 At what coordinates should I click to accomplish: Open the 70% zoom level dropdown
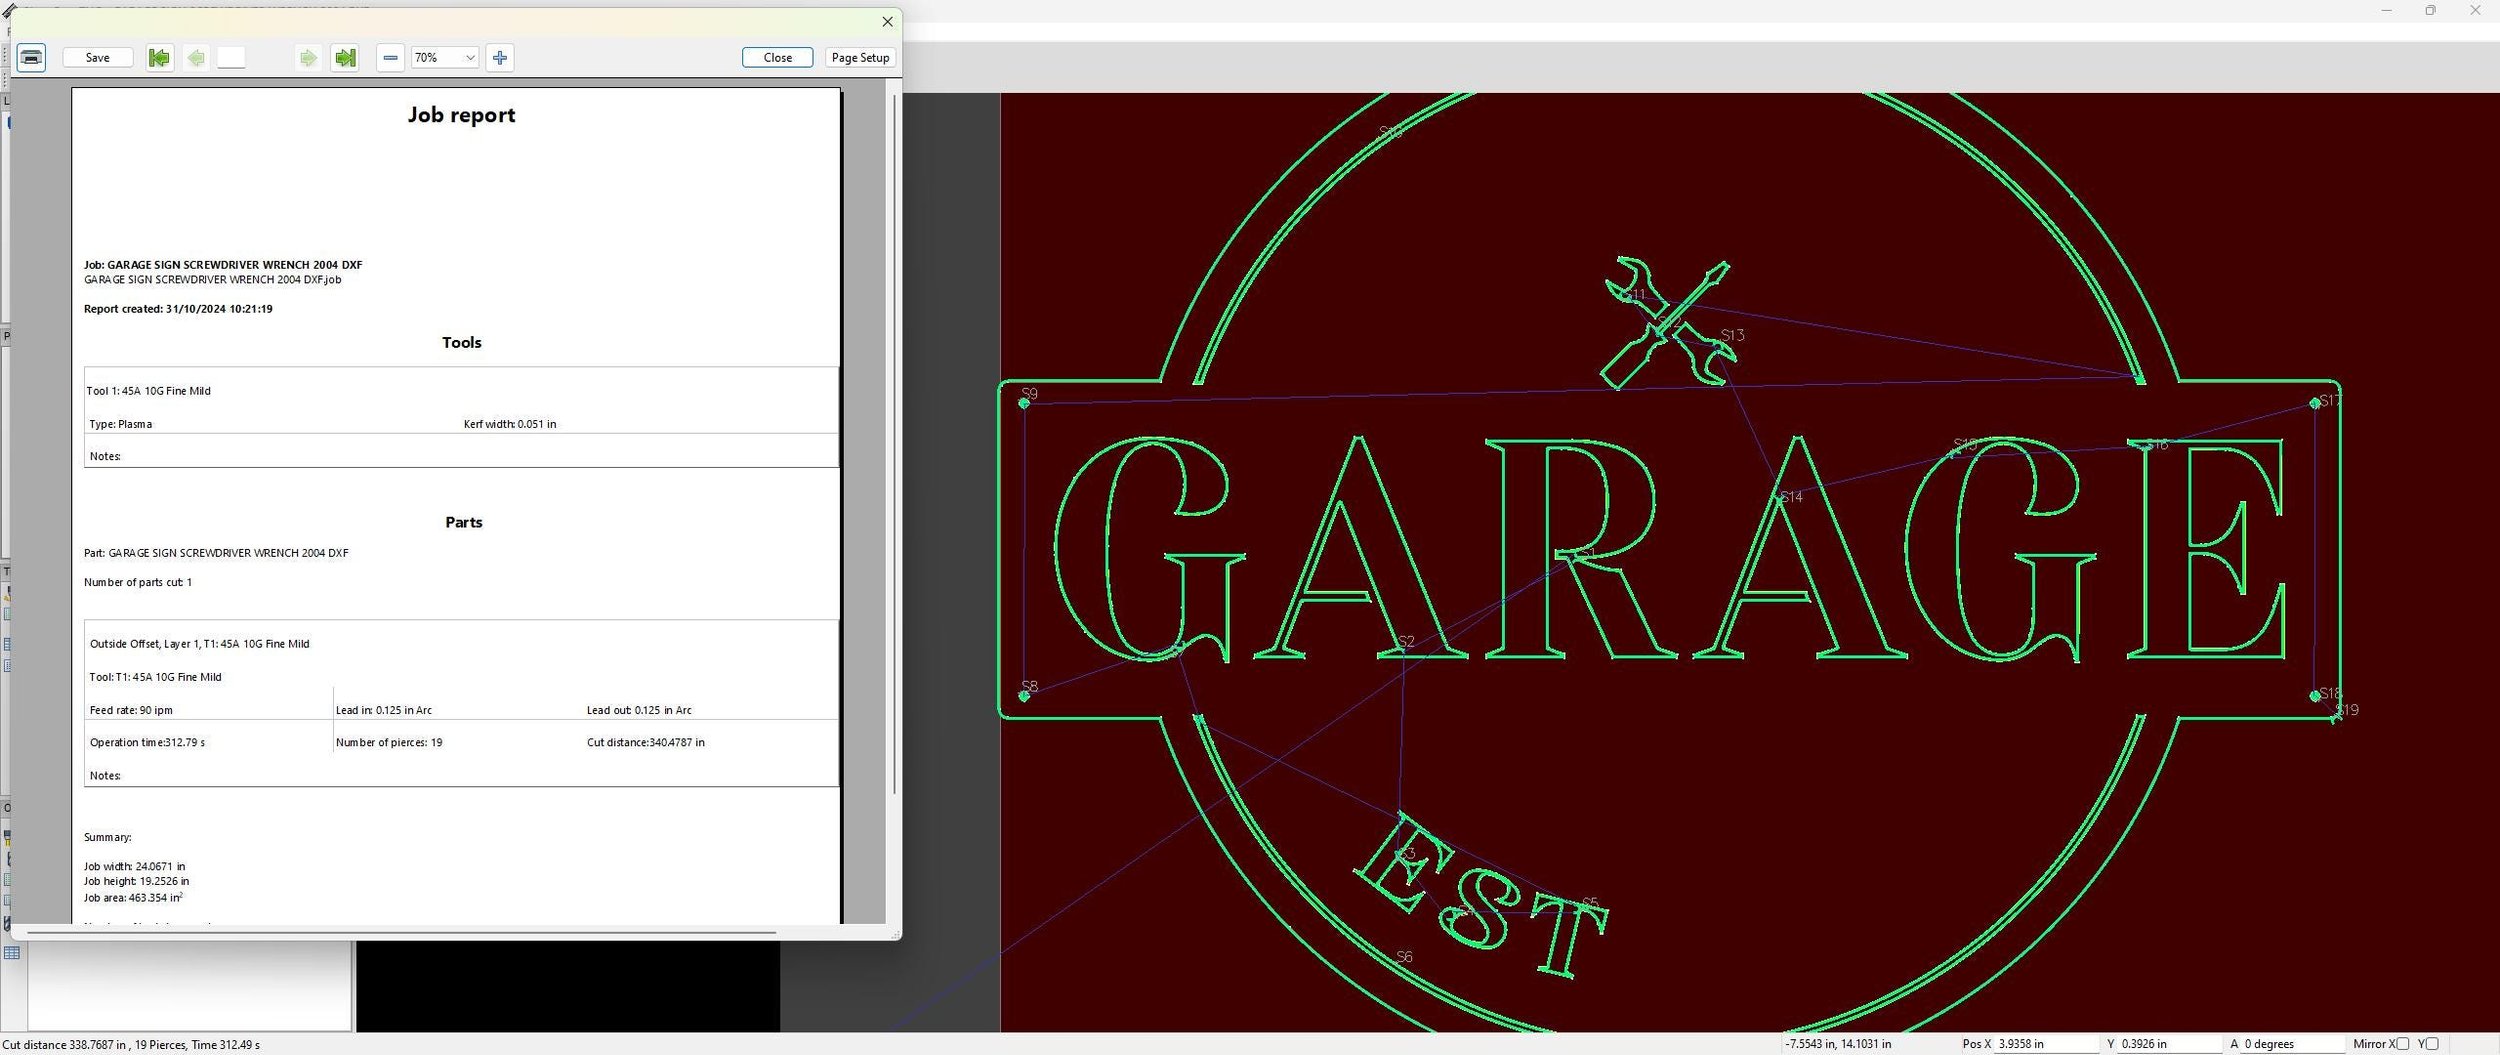click(x=445, y=58)
